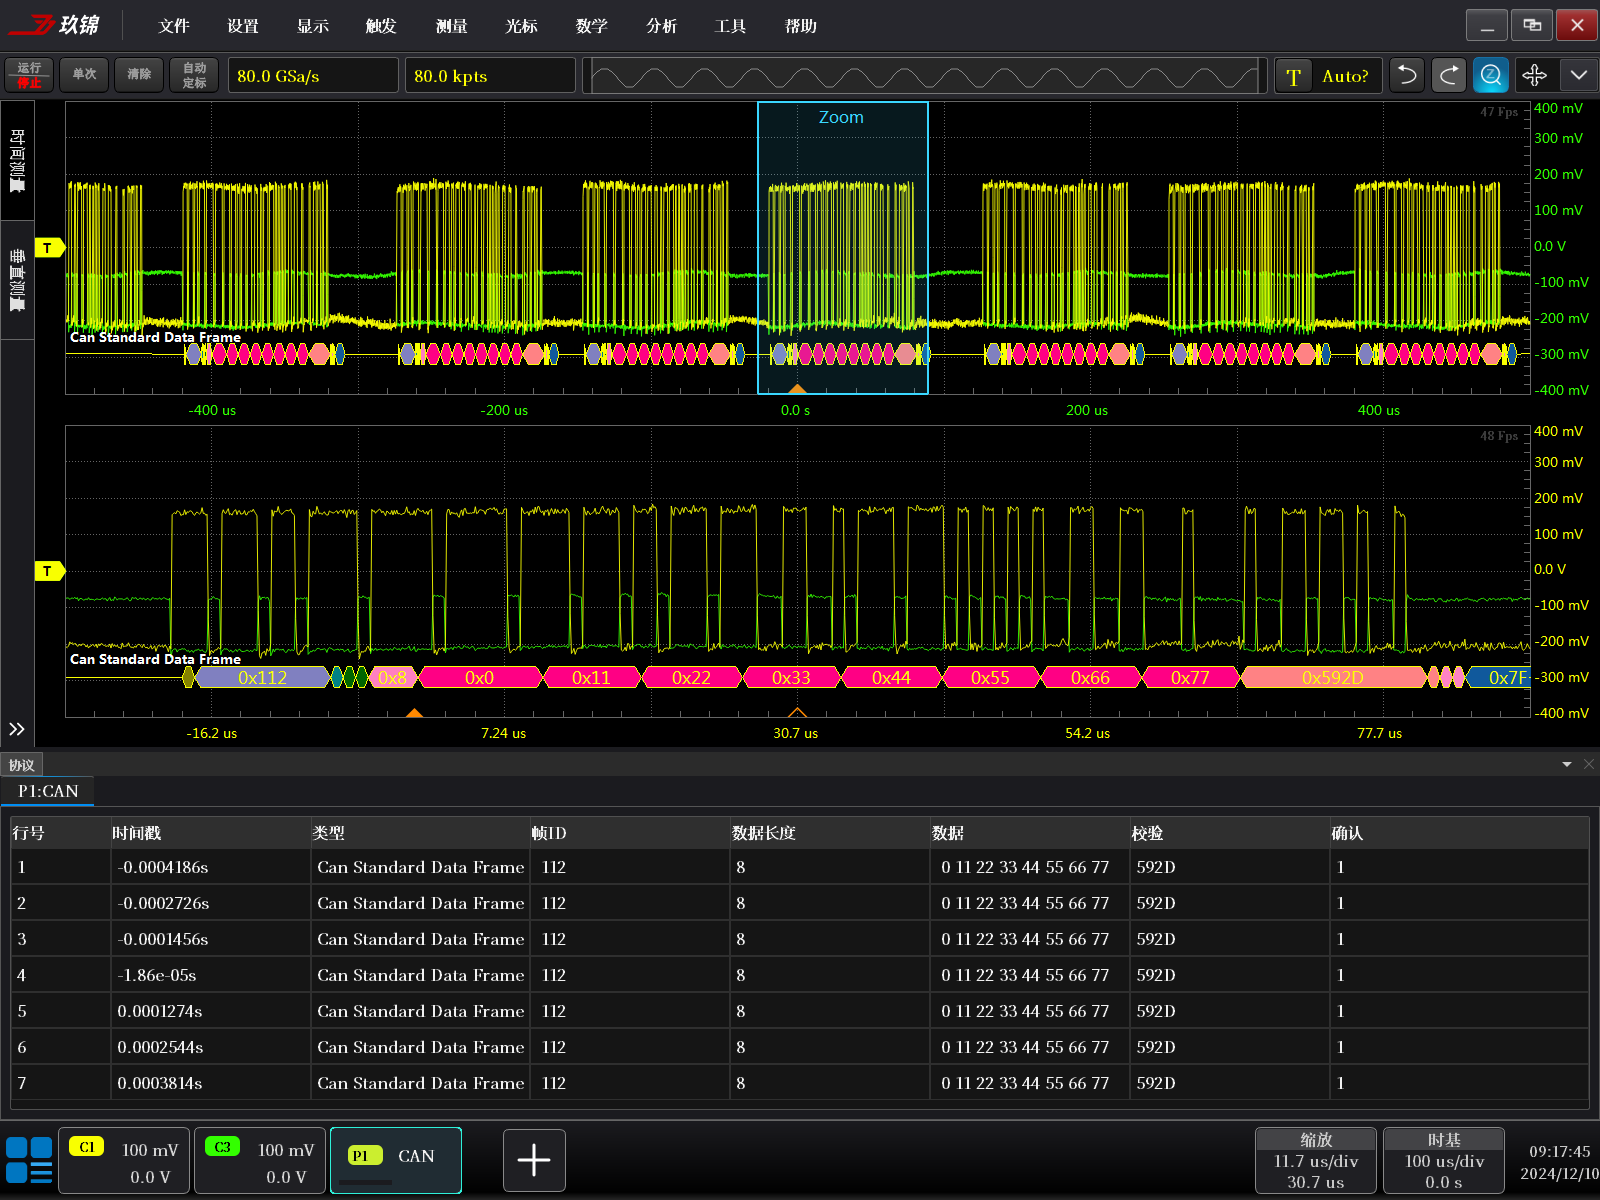The width and height of the screenshot is (1600, 1200).
Task: Select the pan/move crosshair tool
Action: tap(1534, 75)
